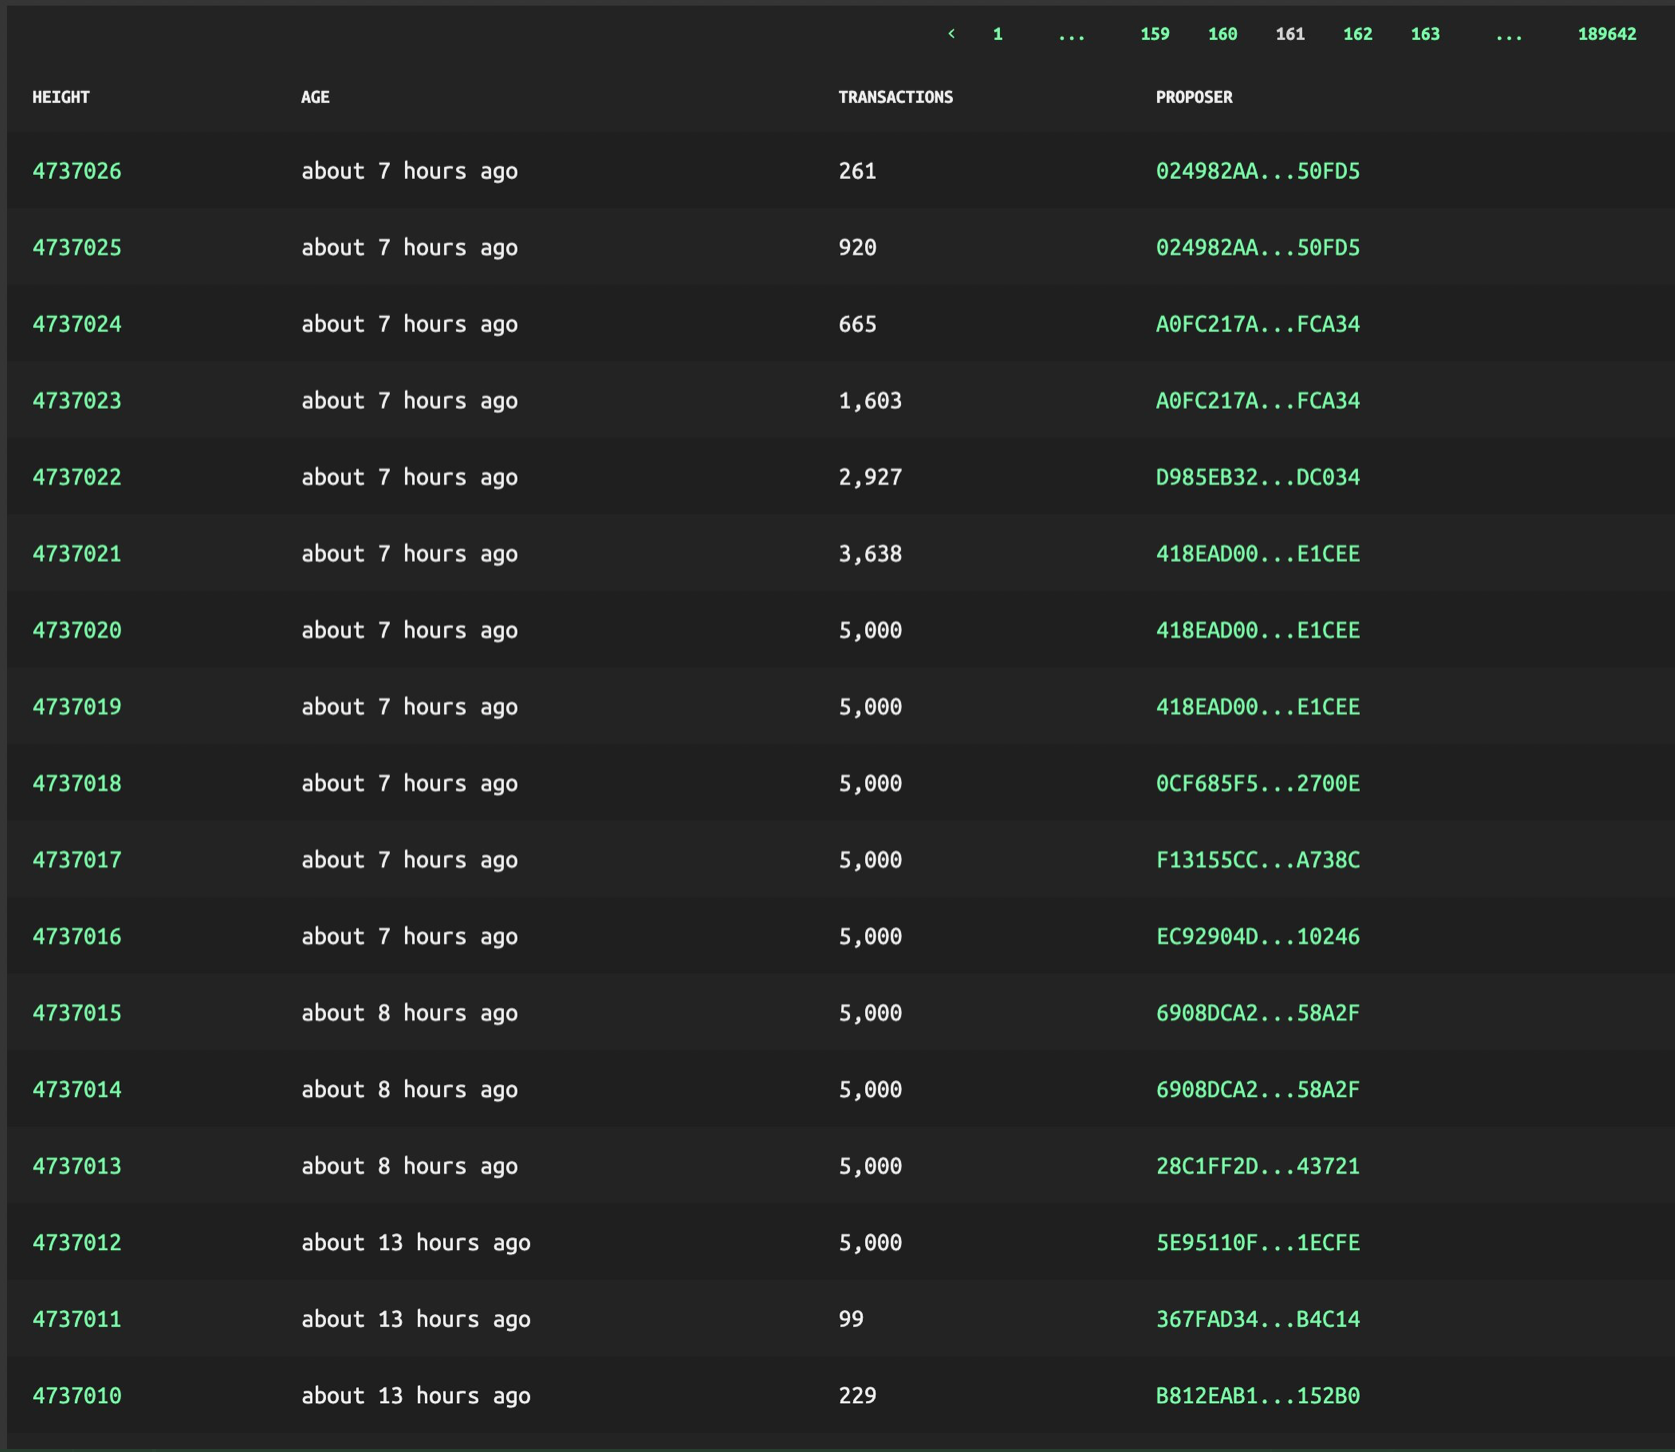Select transaction count 261
This screenshot has height=1452, width=1675.
pyautogui.click(x=857, y=171)
